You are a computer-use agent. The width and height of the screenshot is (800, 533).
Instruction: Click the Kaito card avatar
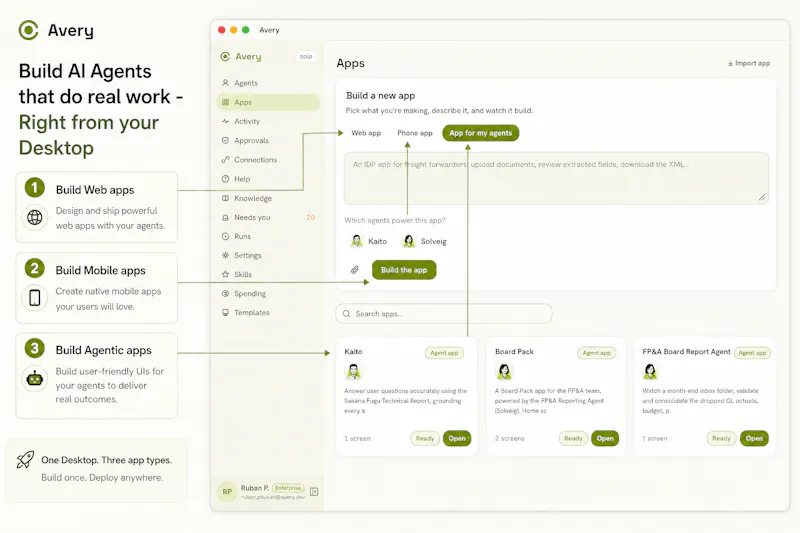[353, 371]
